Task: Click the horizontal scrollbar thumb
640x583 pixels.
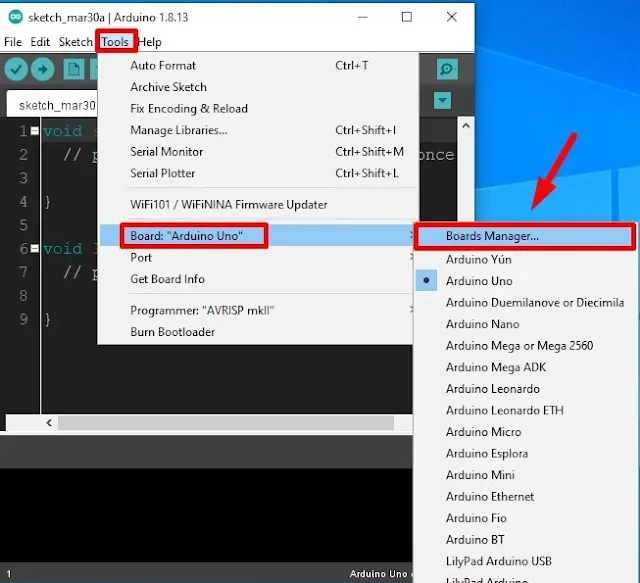Action: pyautogui.click(x=226, y=423)
